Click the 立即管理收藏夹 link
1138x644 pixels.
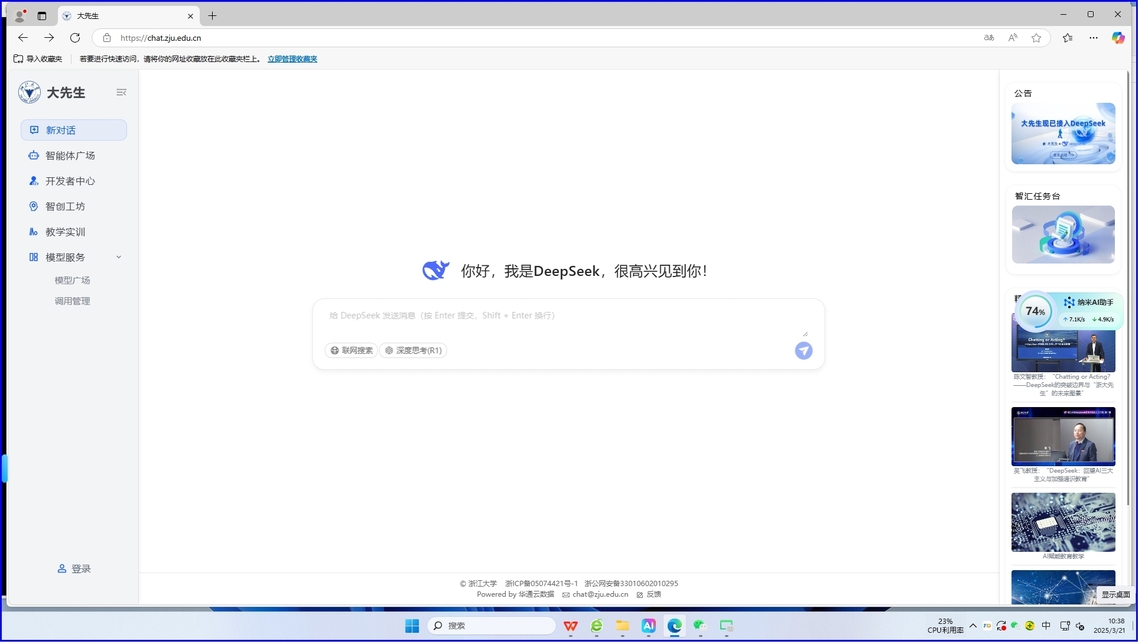tap(292, 59)
